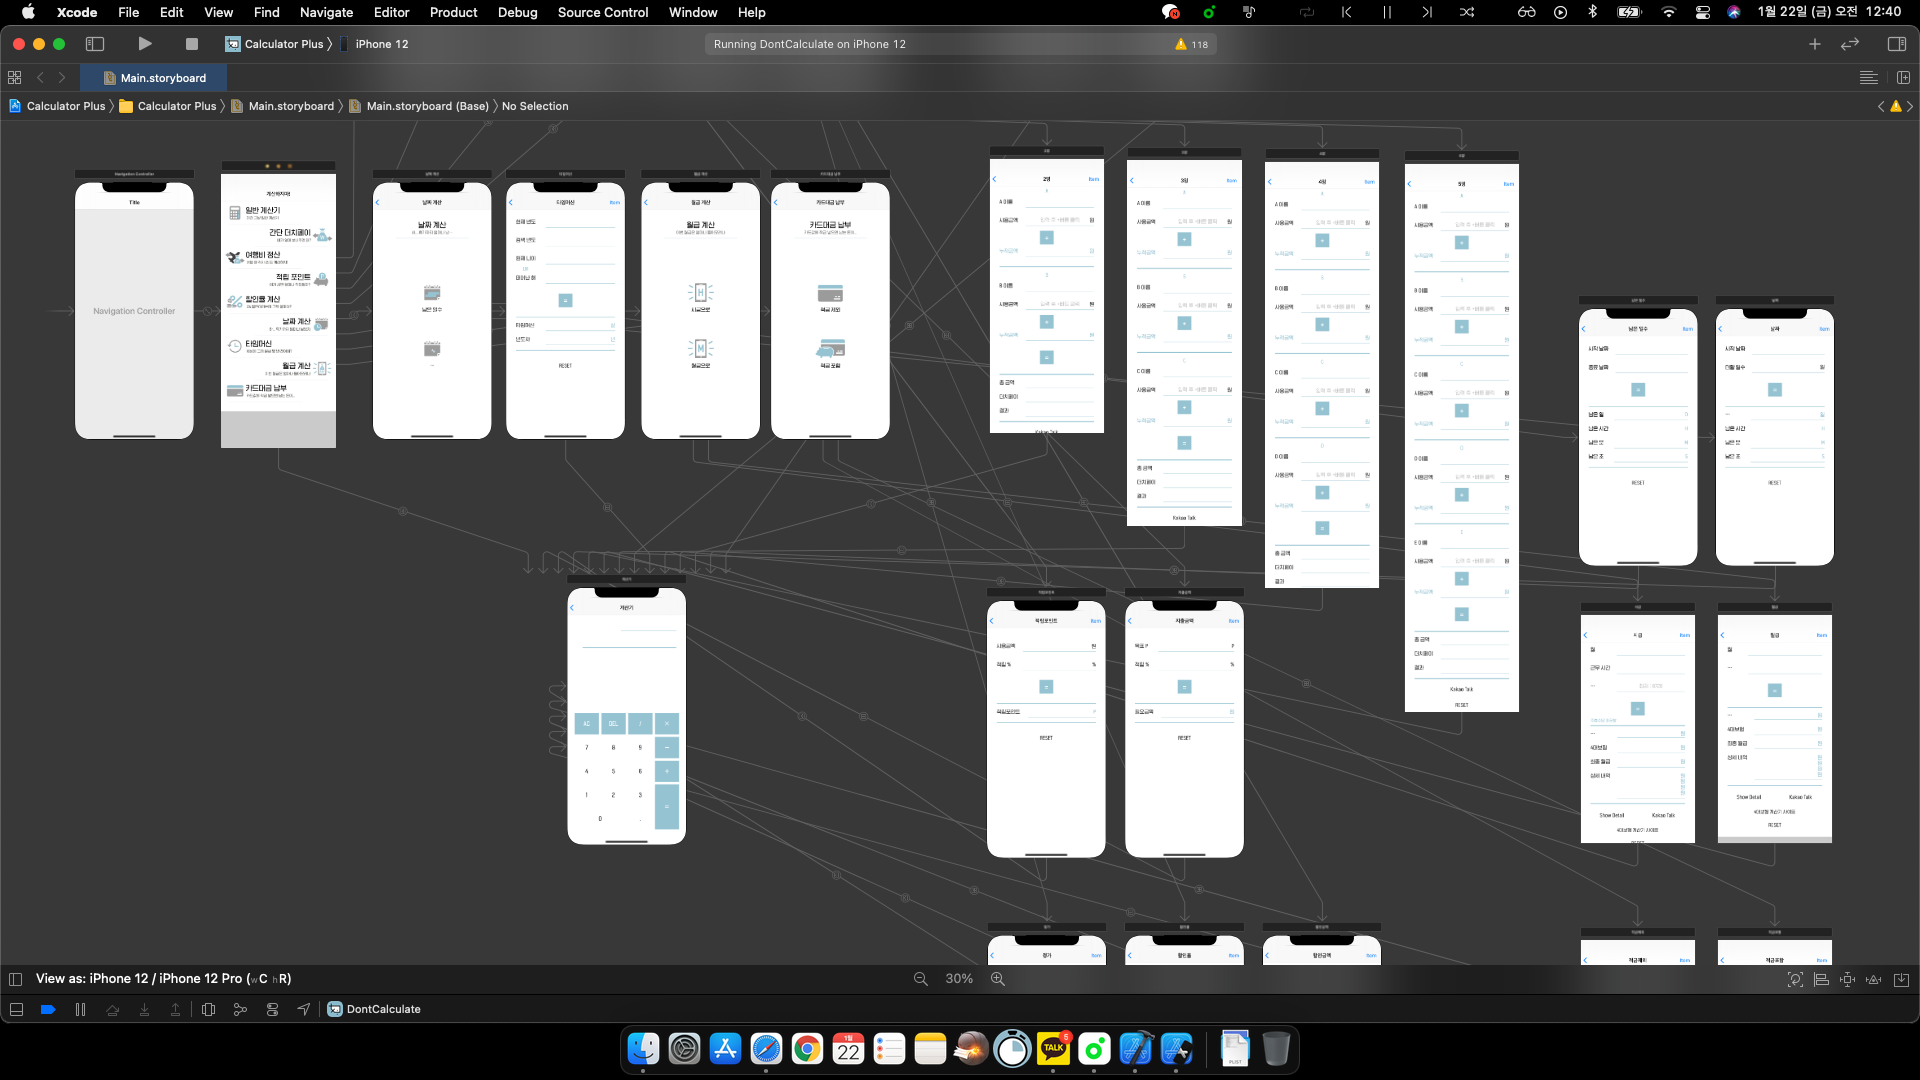Zoom out the storyboard canvas

tap(920, 979)
